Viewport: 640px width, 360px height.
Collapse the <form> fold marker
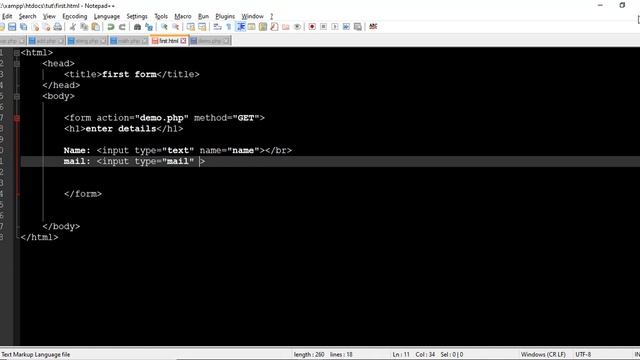point(17,118)
